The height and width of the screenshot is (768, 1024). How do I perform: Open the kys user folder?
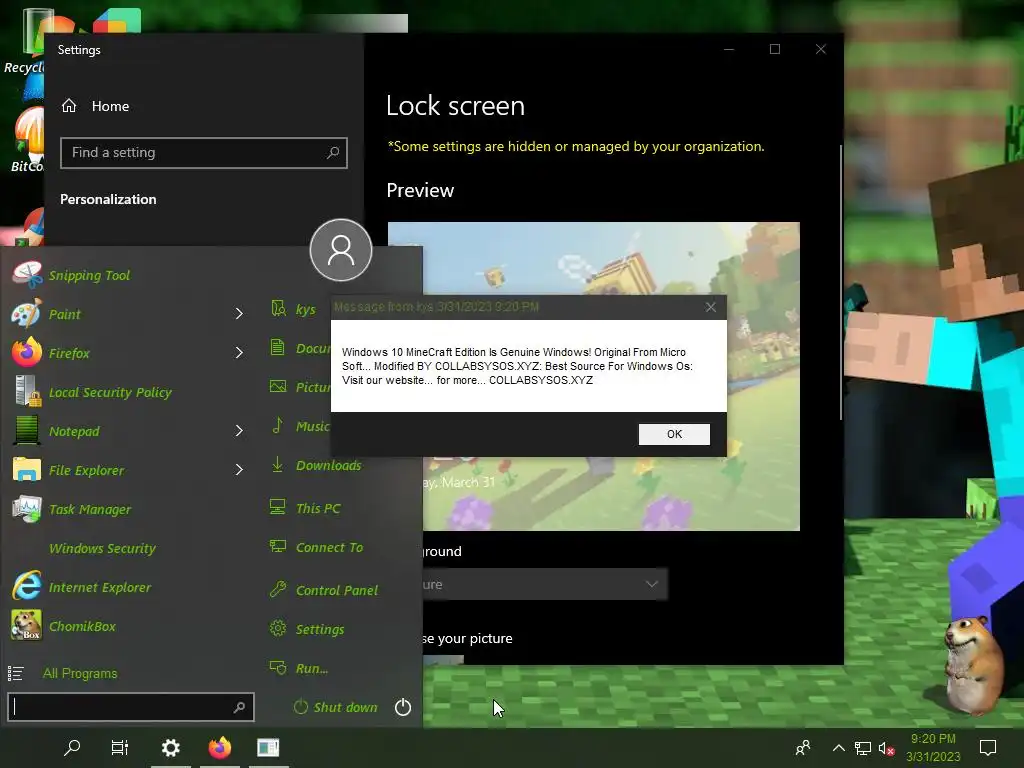click(x=293, y=309)
